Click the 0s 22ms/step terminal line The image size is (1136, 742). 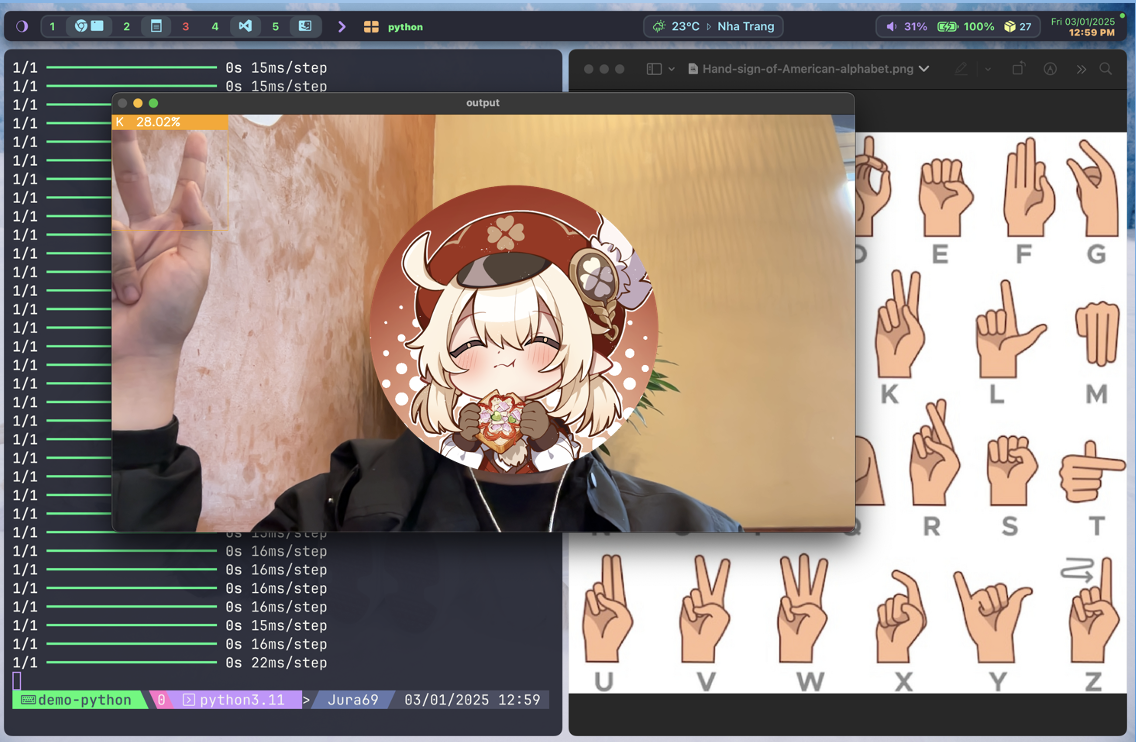coord(276,662)
